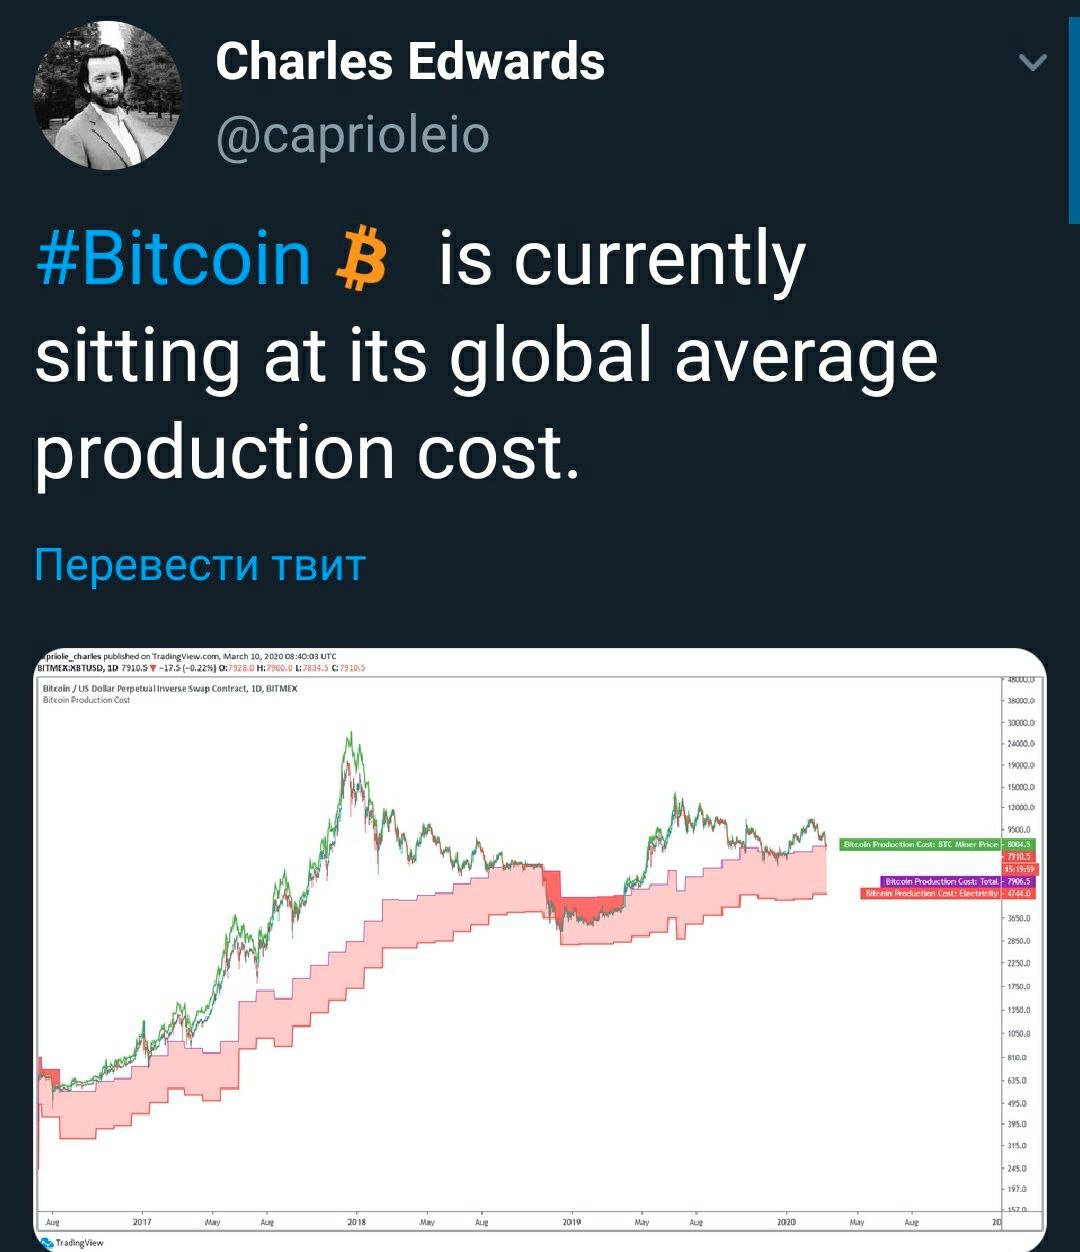Image resolution: width=1080 pixels, height=1252 pixels.
Task: Select the green BTC Miner Price label
Action: 921,845
